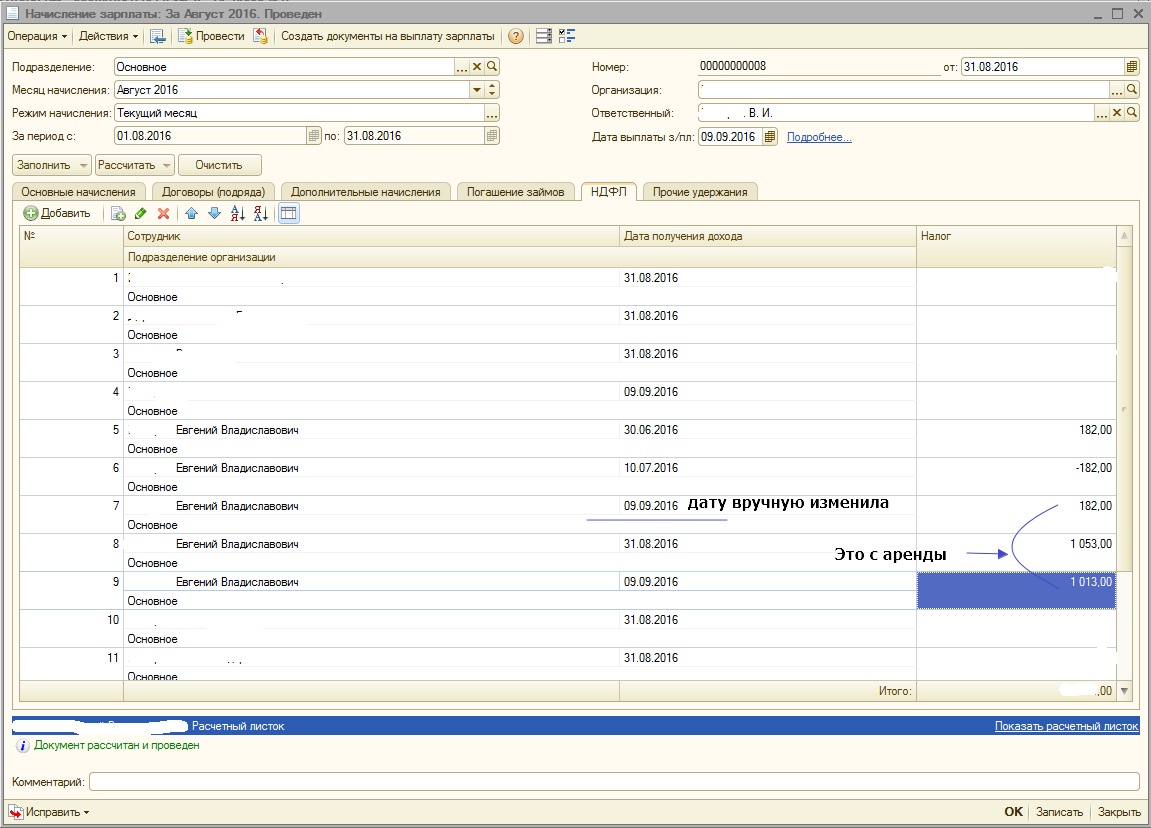Viewport: 1151px width, 828px height.
Task: Expand the Рассчитать dropdown button
Action: click(x=165, y=165)
